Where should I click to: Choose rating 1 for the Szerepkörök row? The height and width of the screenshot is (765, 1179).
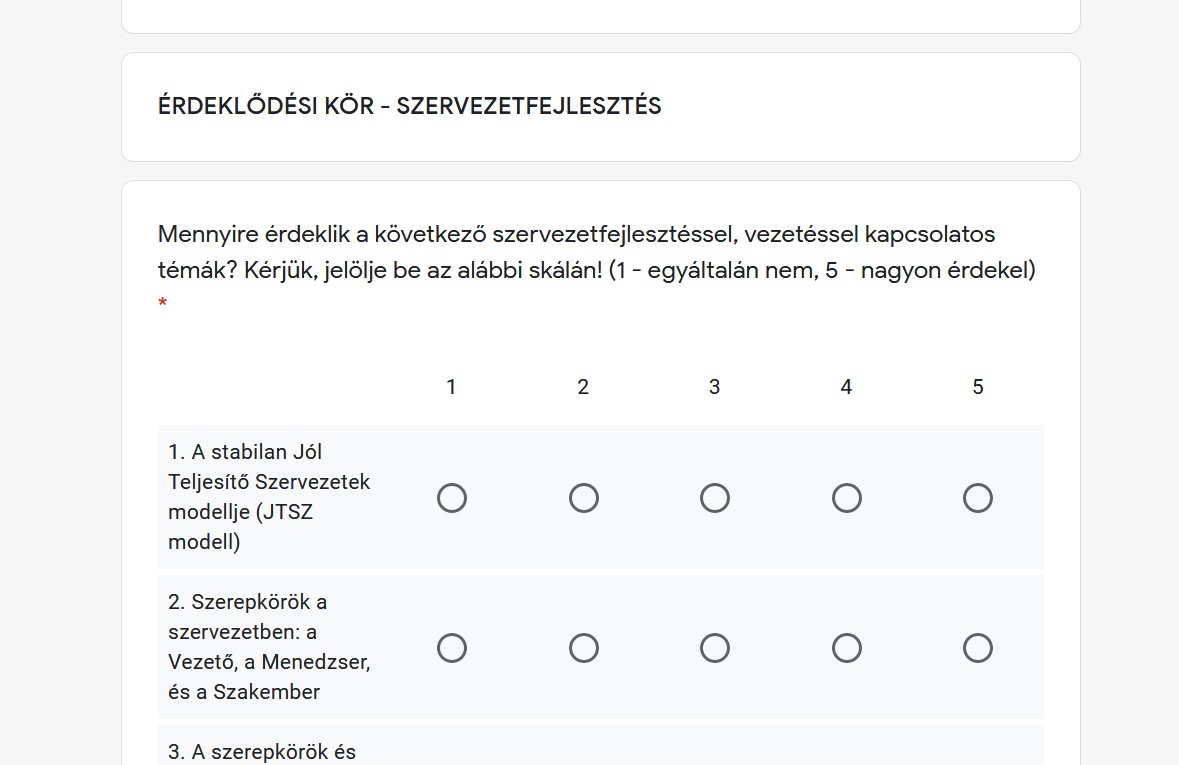tap(451, 648)
